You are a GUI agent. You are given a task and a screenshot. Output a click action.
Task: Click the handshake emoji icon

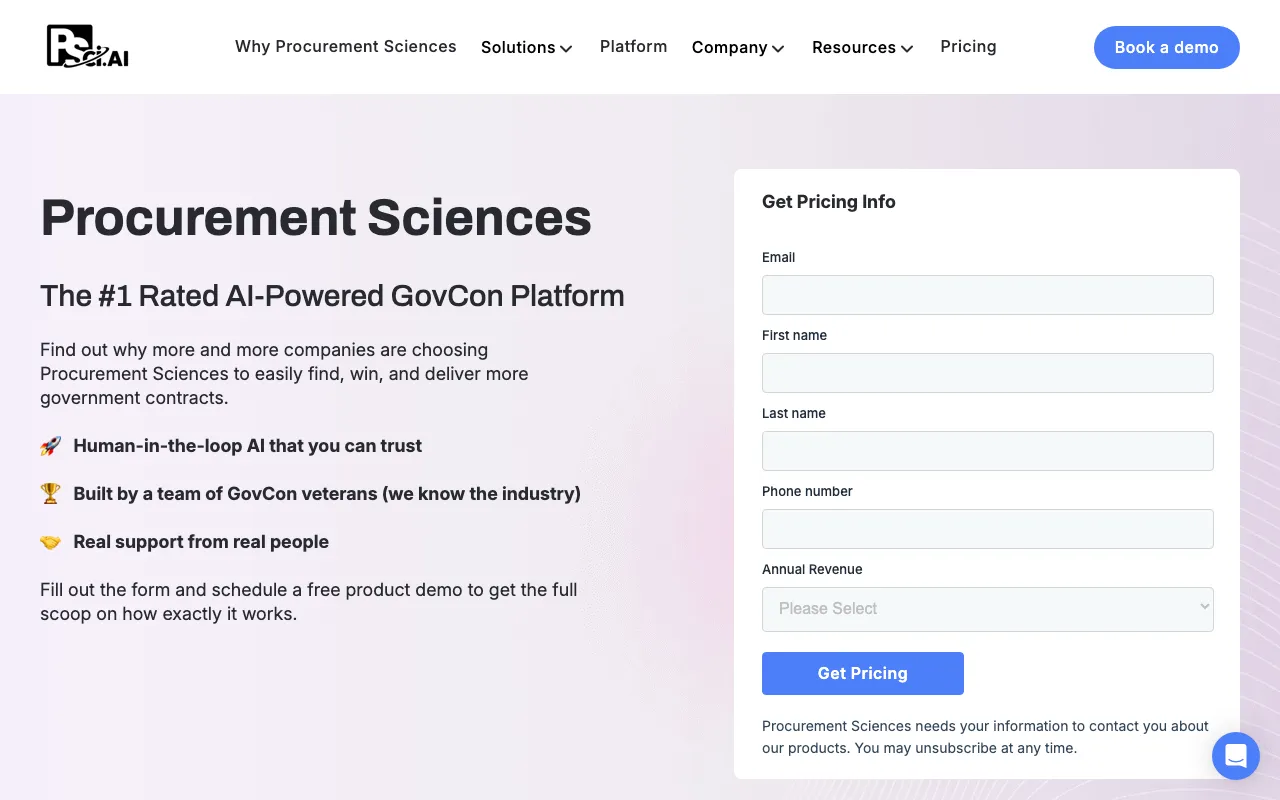50,542
